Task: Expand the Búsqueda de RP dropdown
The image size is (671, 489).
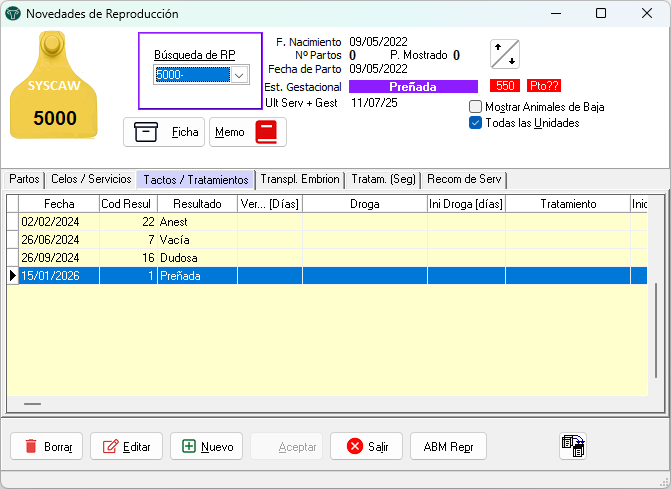Action: click(x=239, y=75)
